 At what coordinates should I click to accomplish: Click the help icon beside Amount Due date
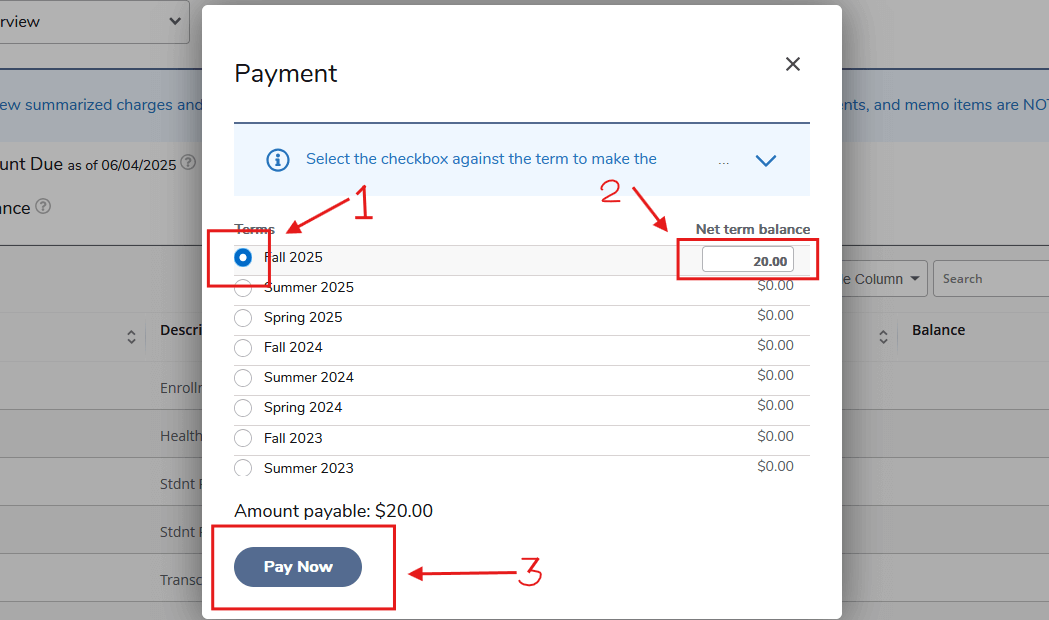188,162
